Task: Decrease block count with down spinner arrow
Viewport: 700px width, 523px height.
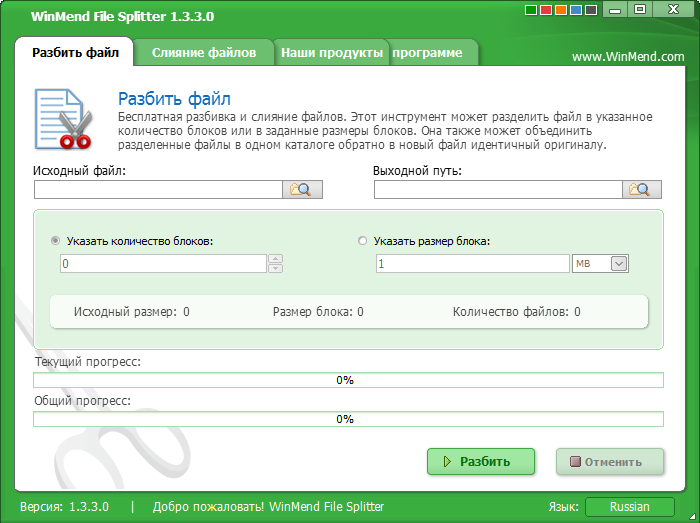Action: [x=275, y=268]
